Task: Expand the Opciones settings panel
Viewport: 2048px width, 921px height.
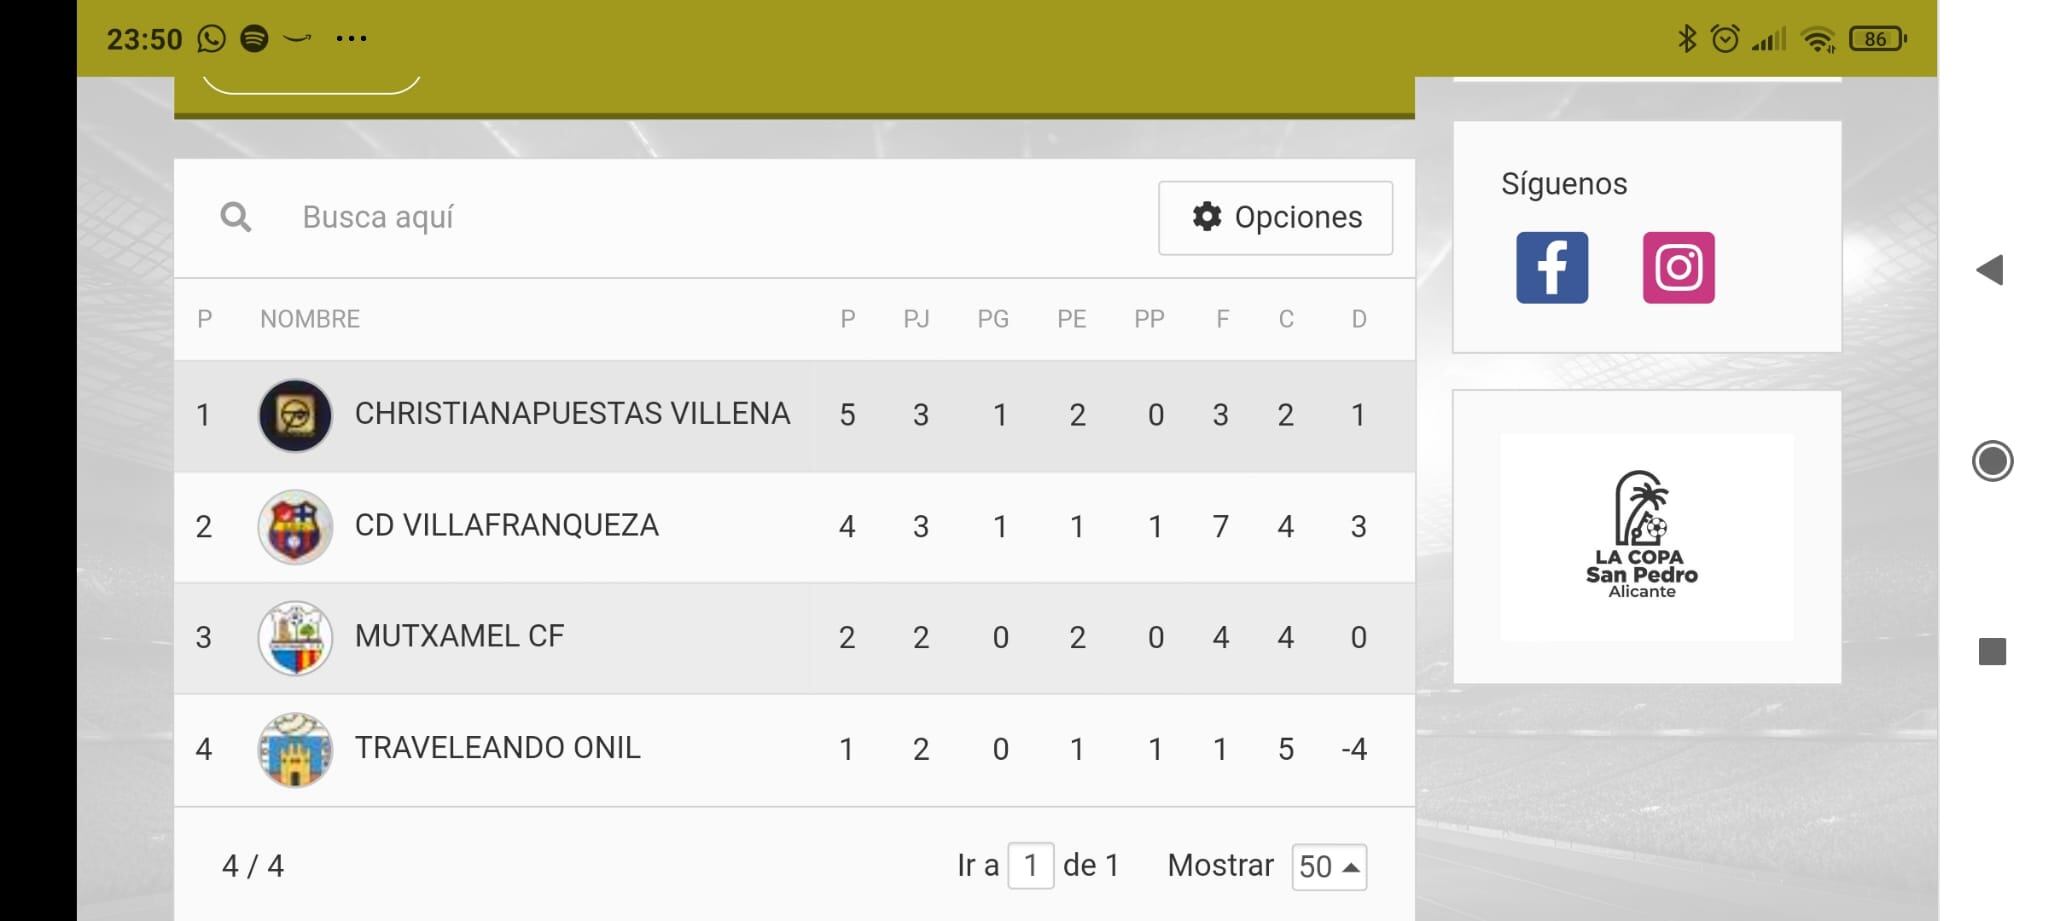Action: [1276, 217]
